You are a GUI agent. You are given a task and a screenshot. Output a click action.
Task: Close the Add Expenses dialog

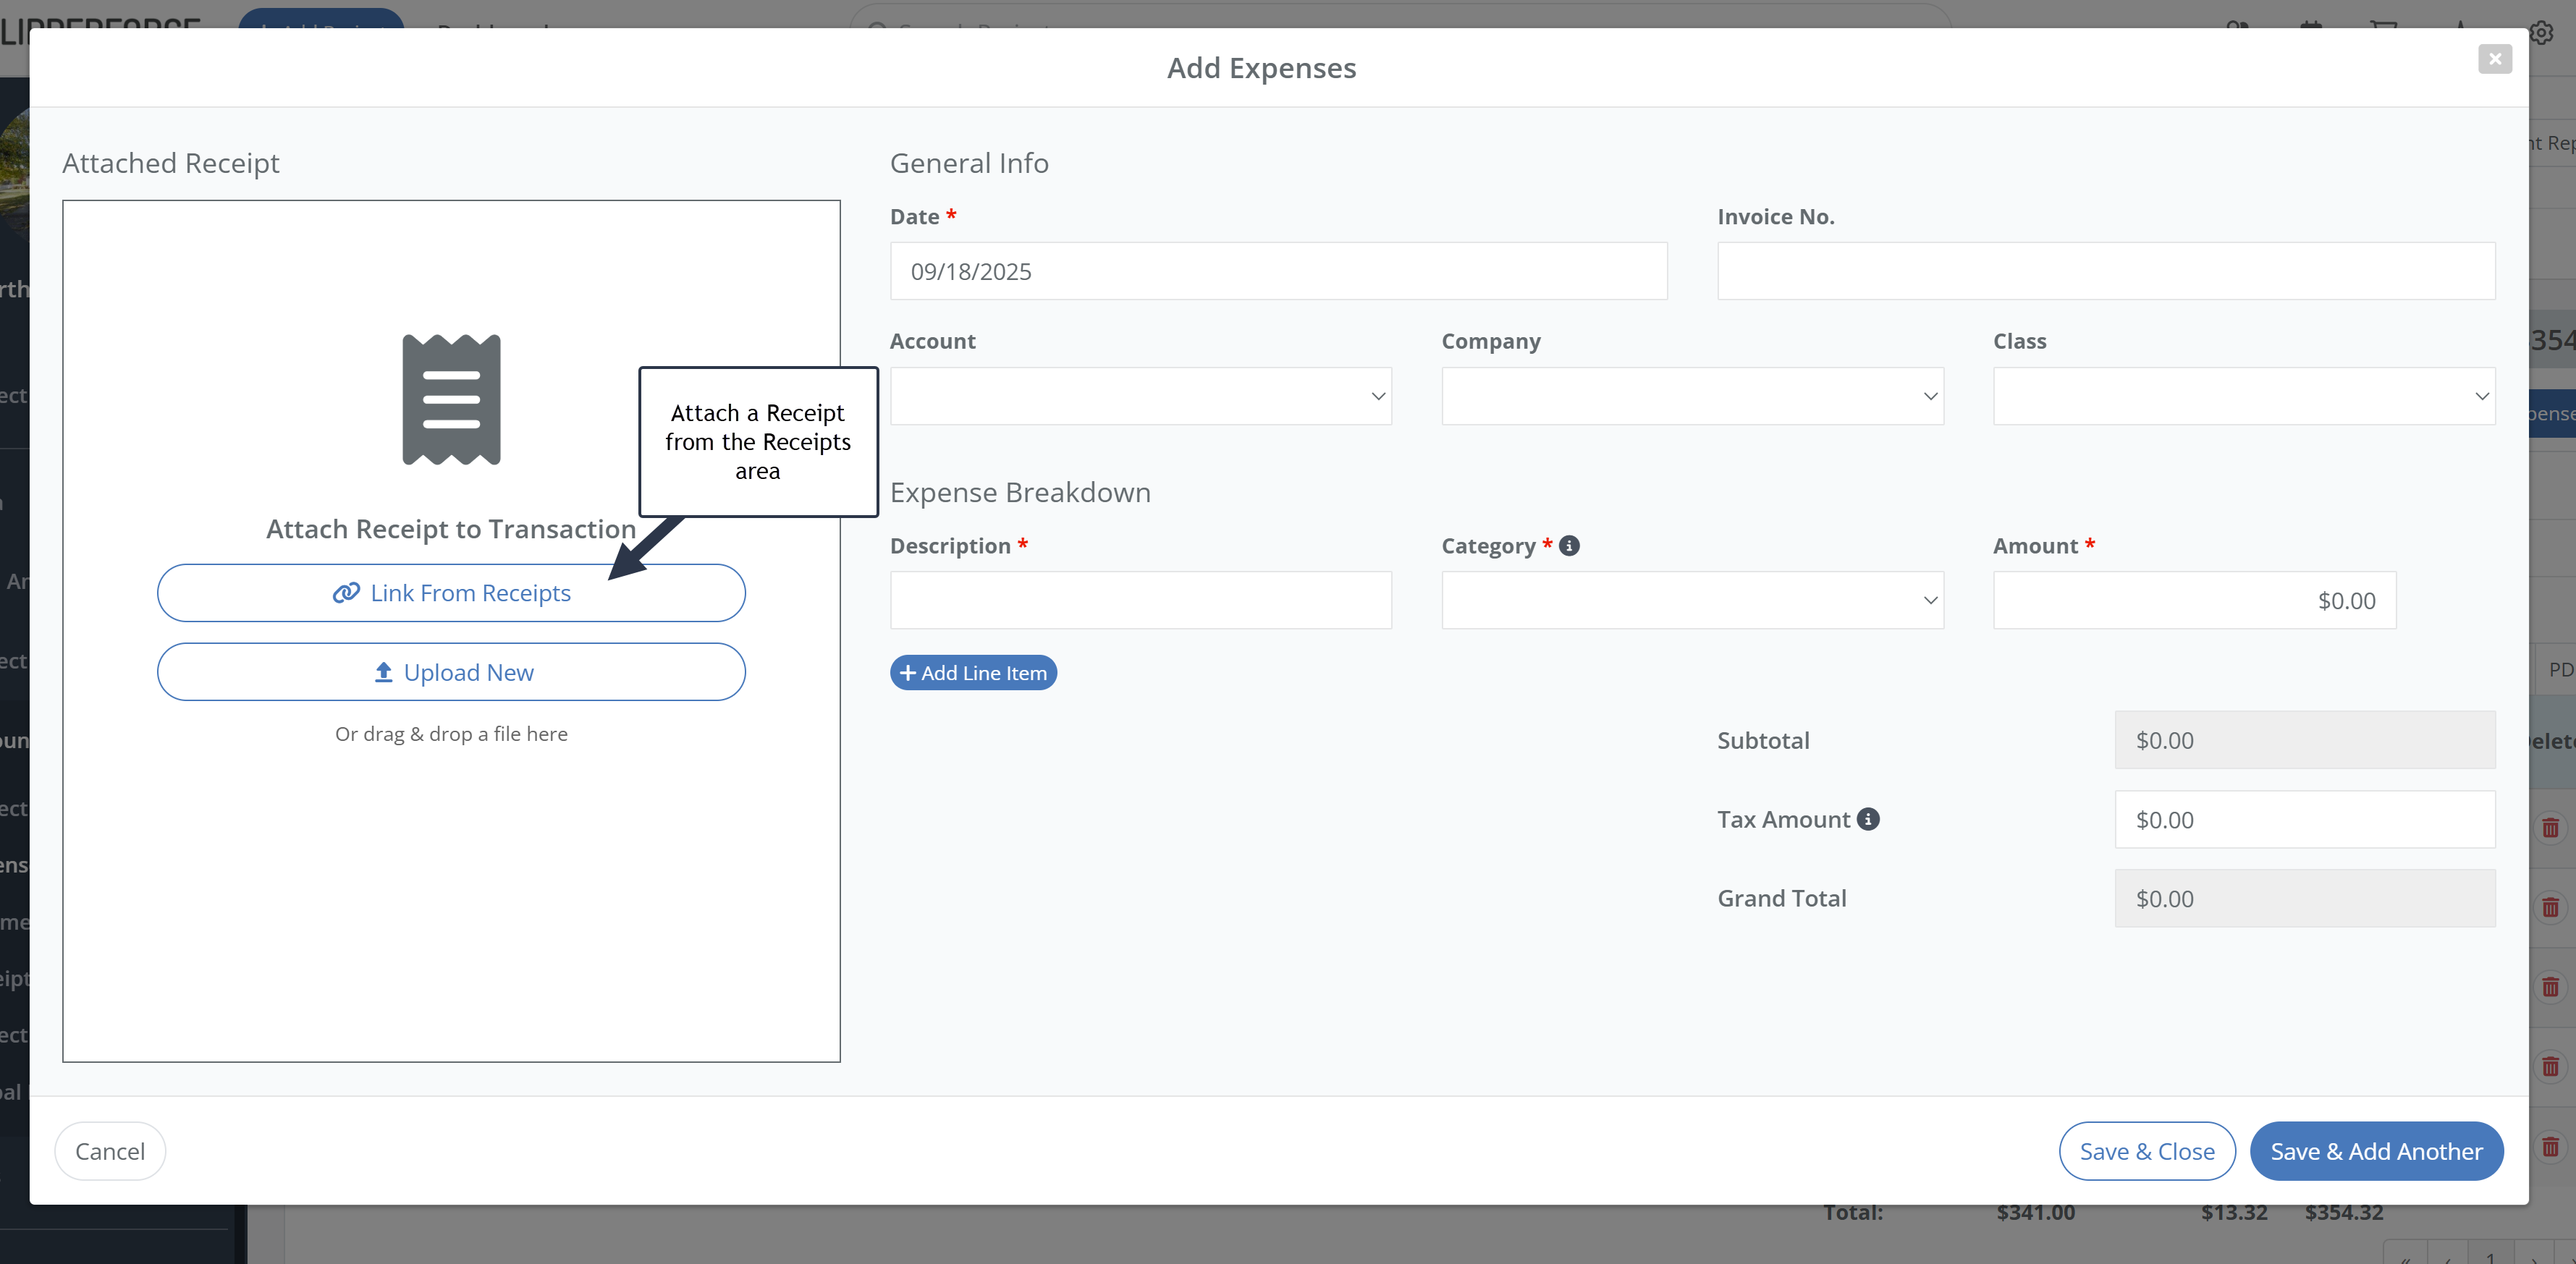pos(2494,59)
